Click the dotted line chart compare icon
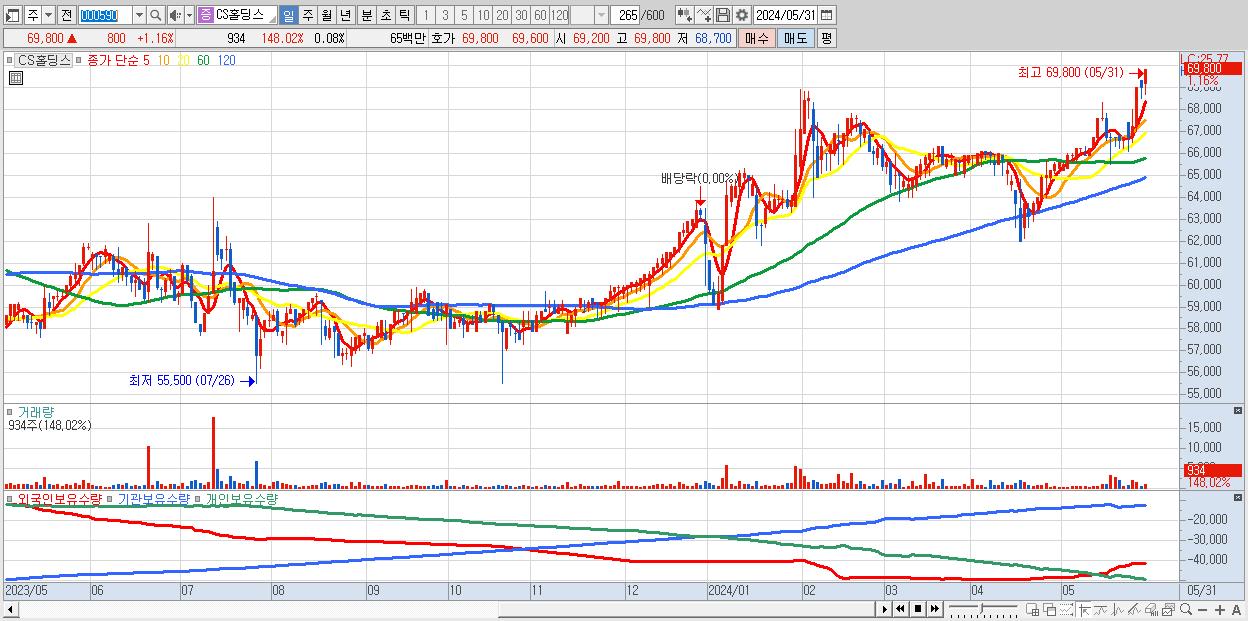Screen dimensions: 1248x621 click(x=1067, y=610)
